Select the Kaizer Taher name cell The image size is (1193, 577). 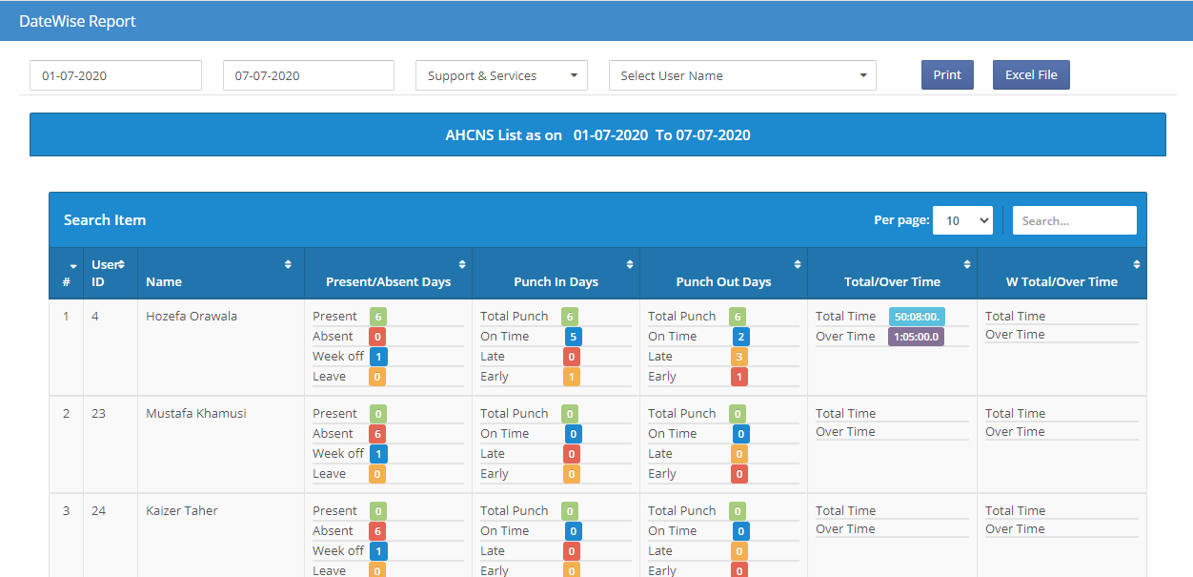(182, 511)
